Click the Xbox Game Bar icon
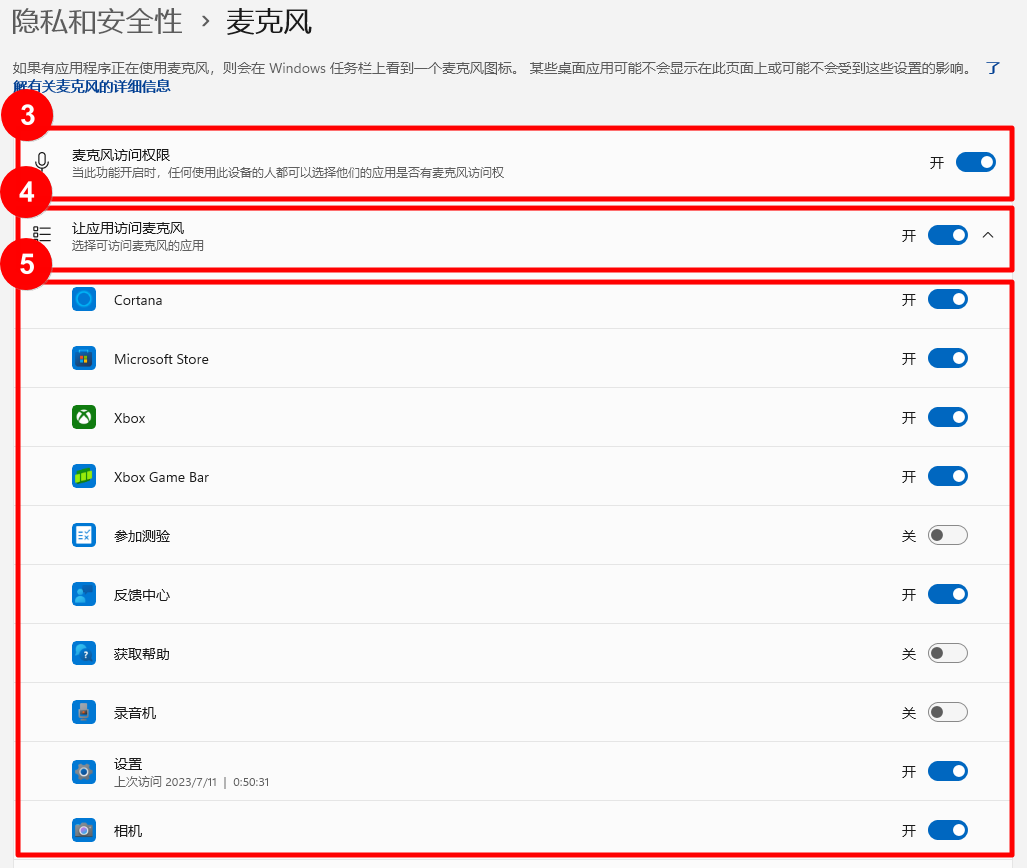Screen dimensions: 1027x868 click(x=84, y=476)
